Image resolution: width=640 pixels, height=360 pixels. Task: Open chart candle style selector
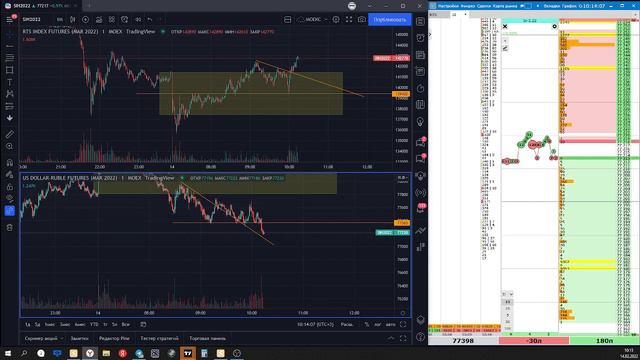[x=73, y=19]
